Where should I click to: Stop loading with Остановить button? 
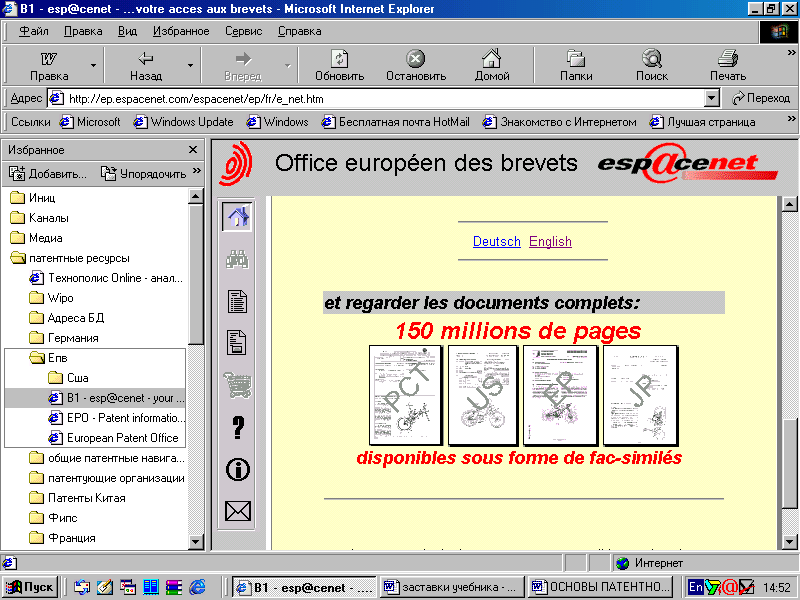click(416, 65)
